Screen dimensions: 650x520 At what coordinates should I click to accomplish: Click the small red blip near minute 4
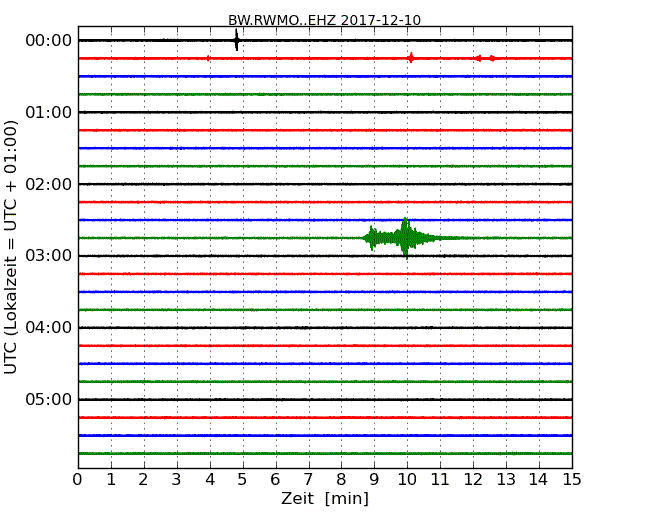coord(208,58)
